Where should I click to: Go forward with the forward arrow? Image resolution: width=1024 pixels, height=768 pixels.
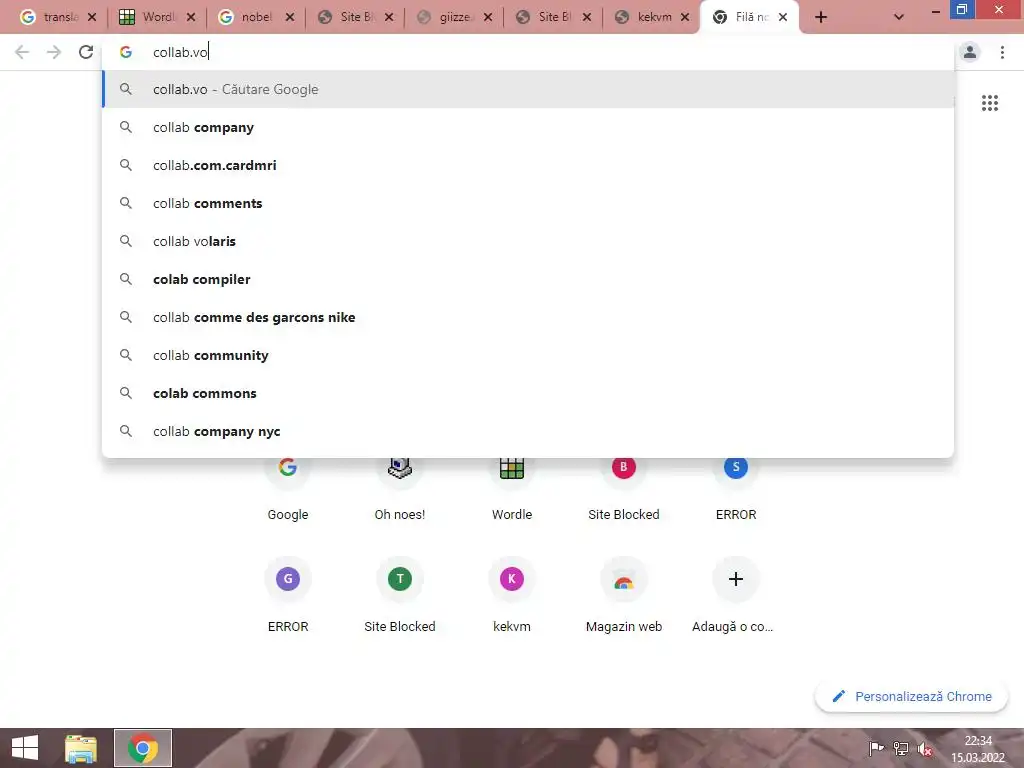54,52
